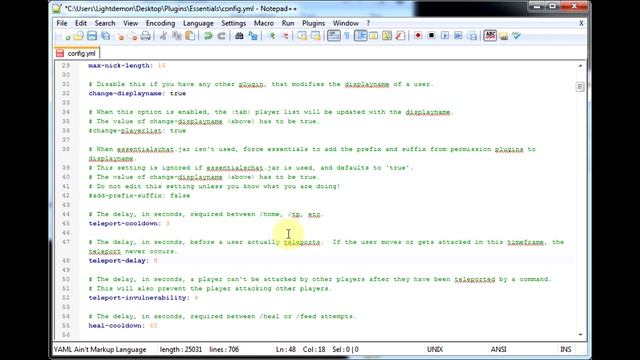Toggle Word Wrap in the toolbar
The height and width of the screenshot is (360, 640).
tap(333, 36)
